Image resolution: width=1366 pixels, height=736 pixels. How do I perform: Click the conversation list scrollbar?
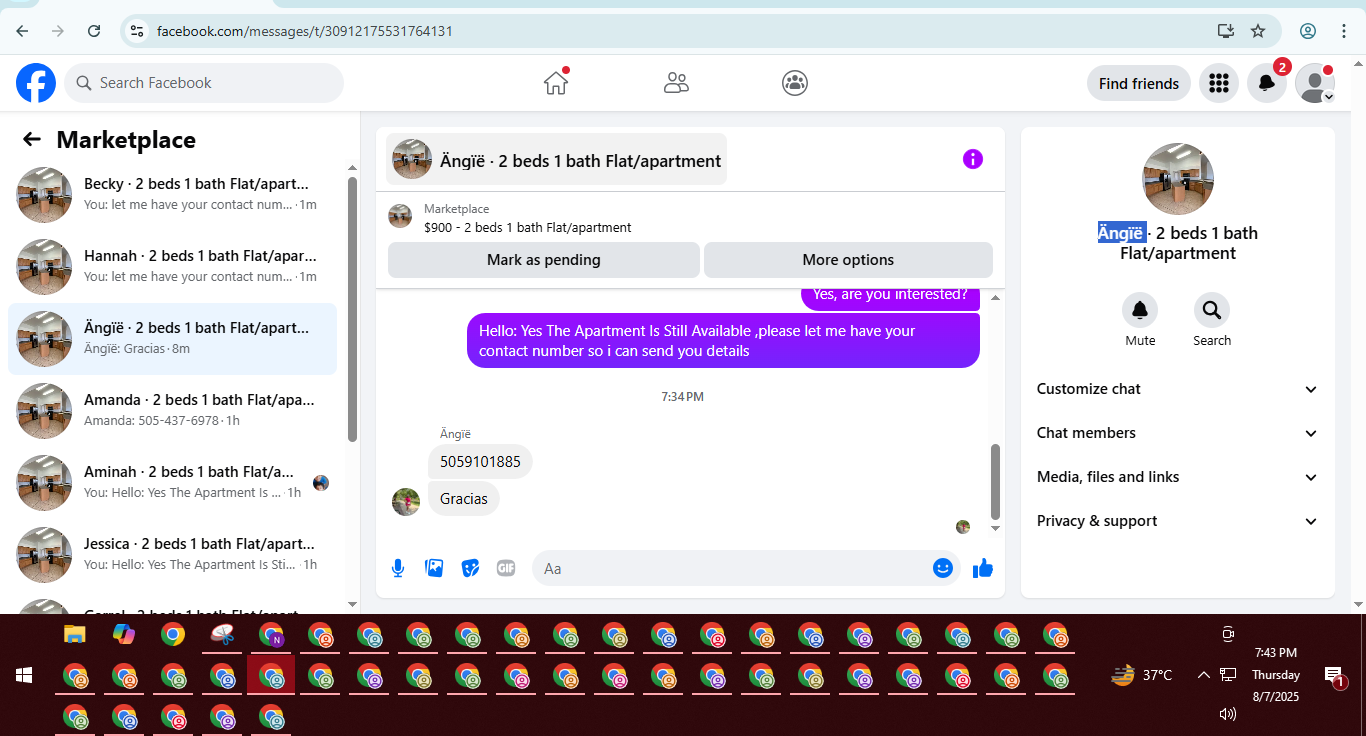click(x=352, y=309)
